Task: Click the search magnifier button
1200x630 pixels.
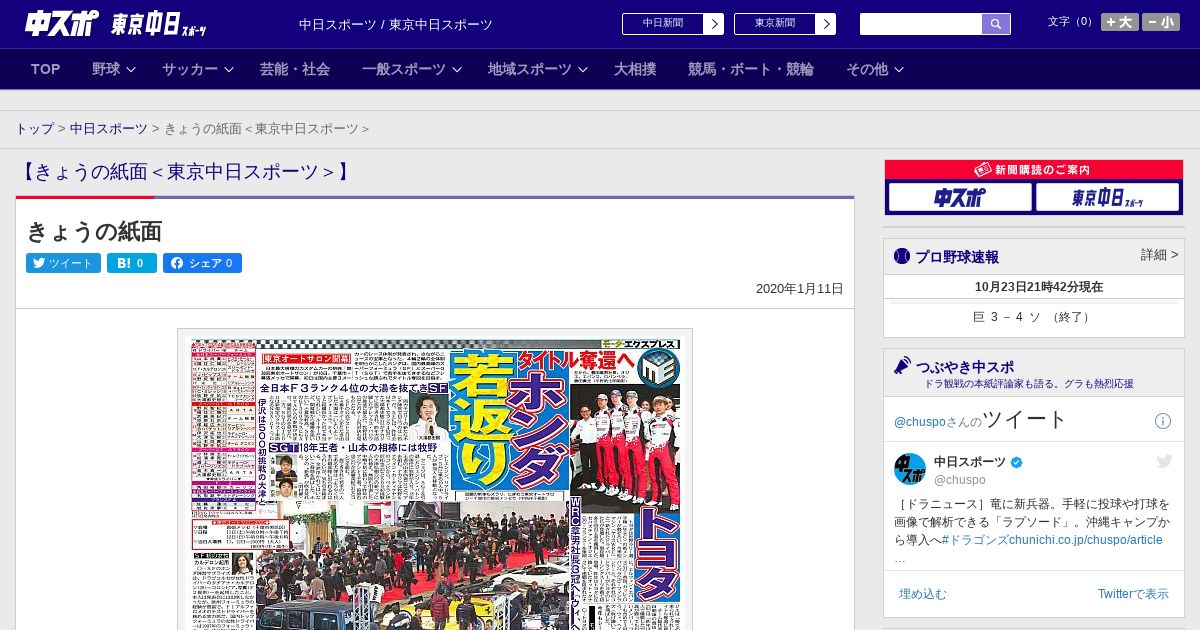Action: click(996, 24)
